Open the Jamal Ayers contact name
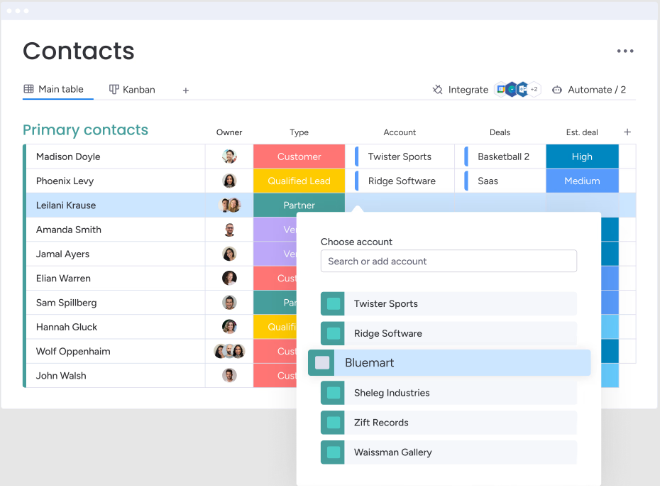This screenshot has width=660, height=486. pyautogui.click(x=63, y=254)
